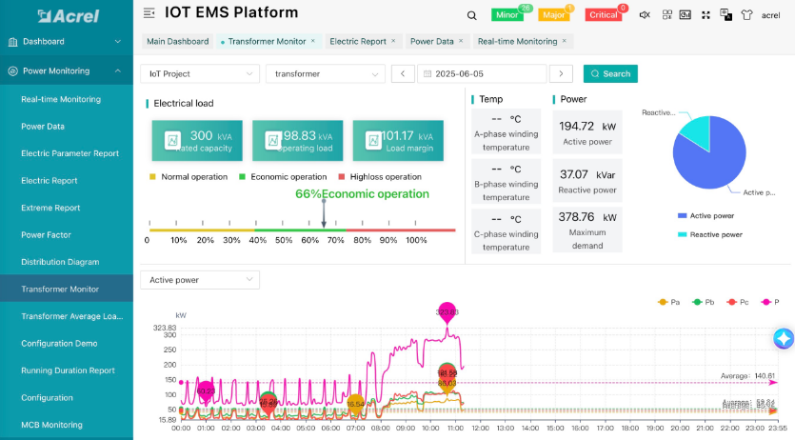
Task: Toggle Pb series in chart legend
Action: pos(702,301)
